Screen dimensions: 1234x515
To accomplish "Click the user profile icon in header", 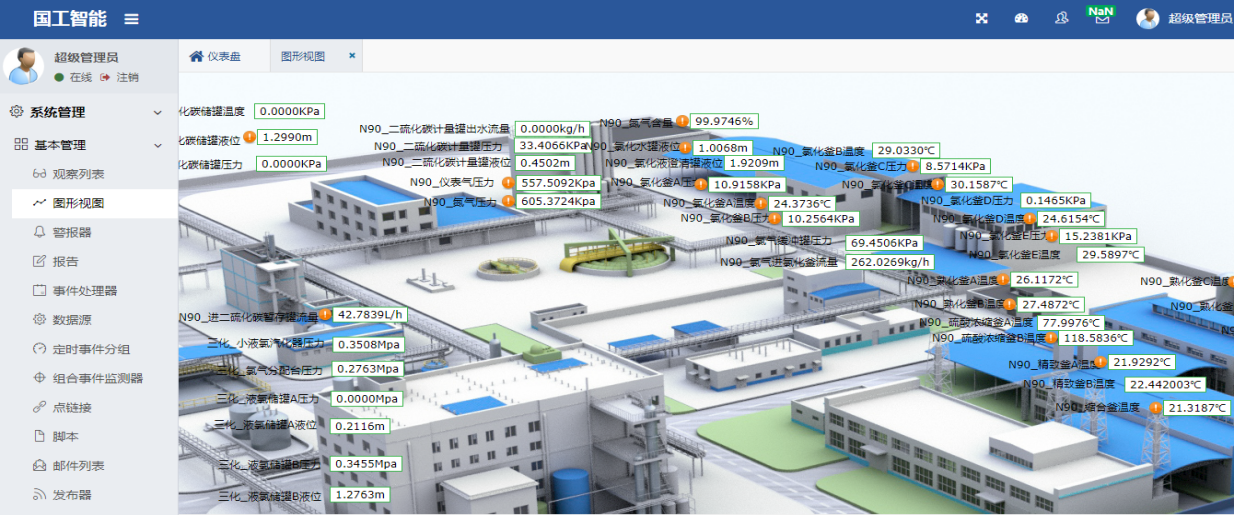I will click(1061, 19).
